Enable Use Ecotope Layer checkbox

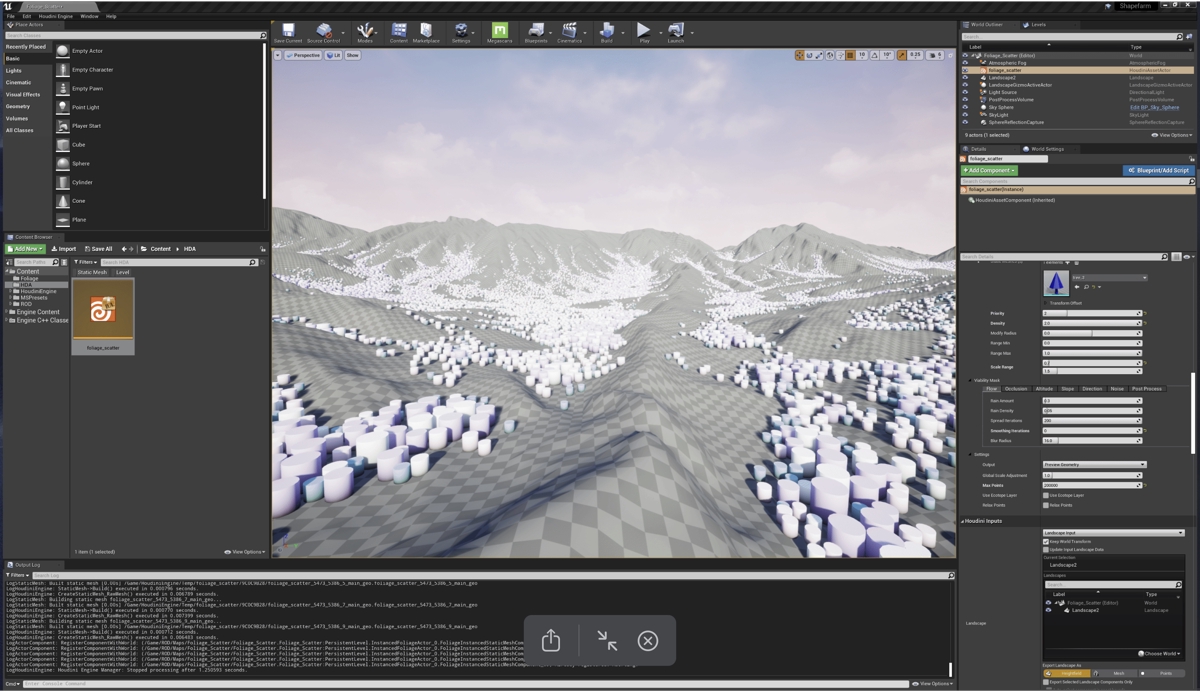[x=1046, y=495]
